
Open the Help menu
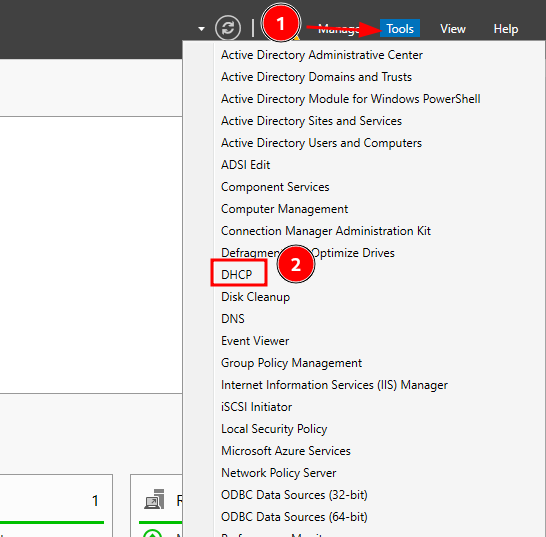(506, 29)
